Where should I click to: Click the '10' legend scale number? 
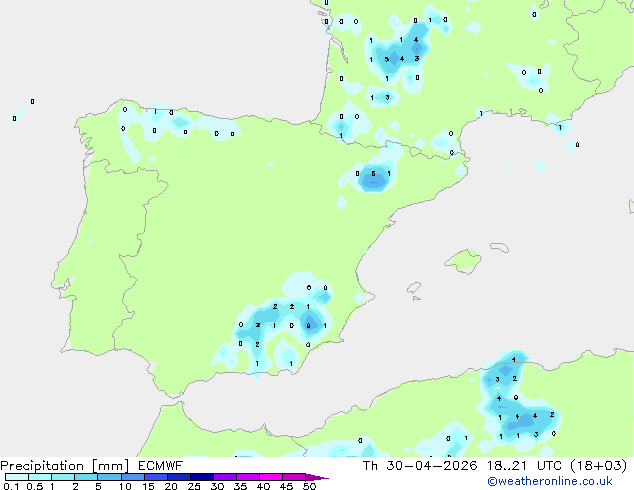click(x=125, y=486)
